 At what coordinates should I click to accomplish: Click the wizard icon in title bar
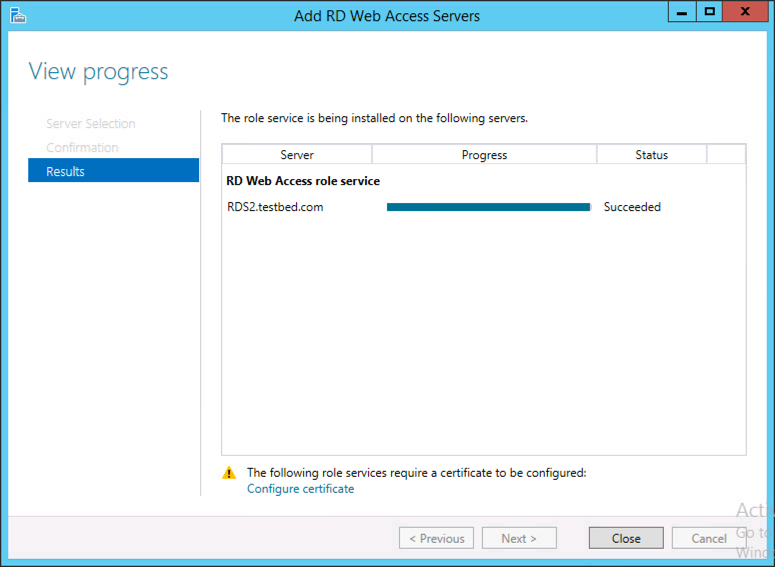(18, 15)
